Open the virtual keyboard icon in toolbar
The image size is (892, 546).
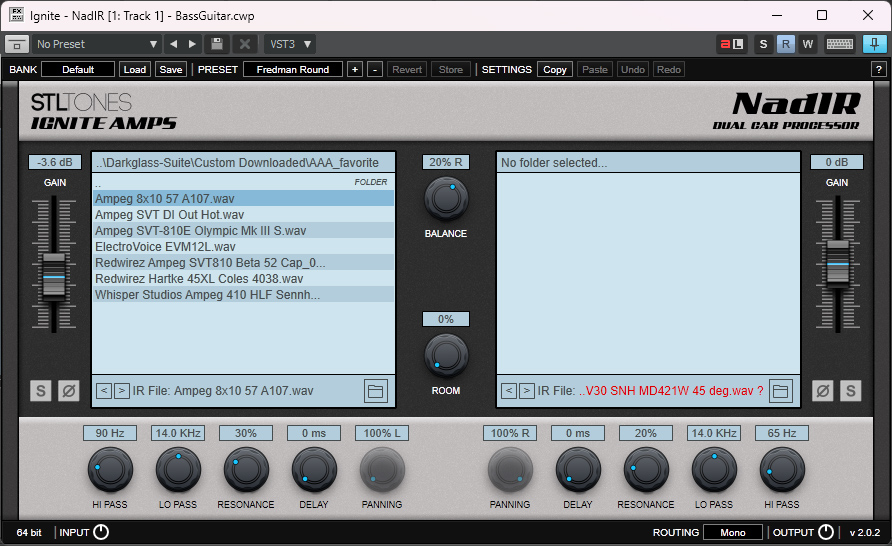(x=840, y=44)
